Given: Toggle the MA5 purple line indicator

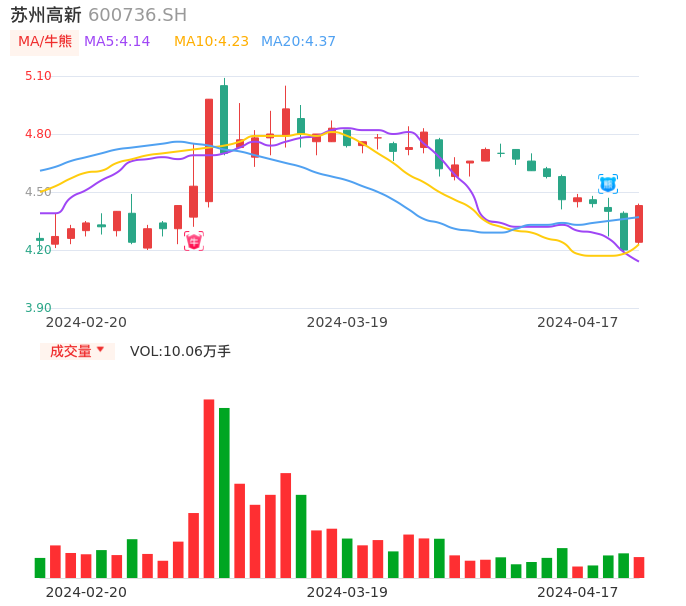Looking at the screenshot, I should (x=117, y=42).
